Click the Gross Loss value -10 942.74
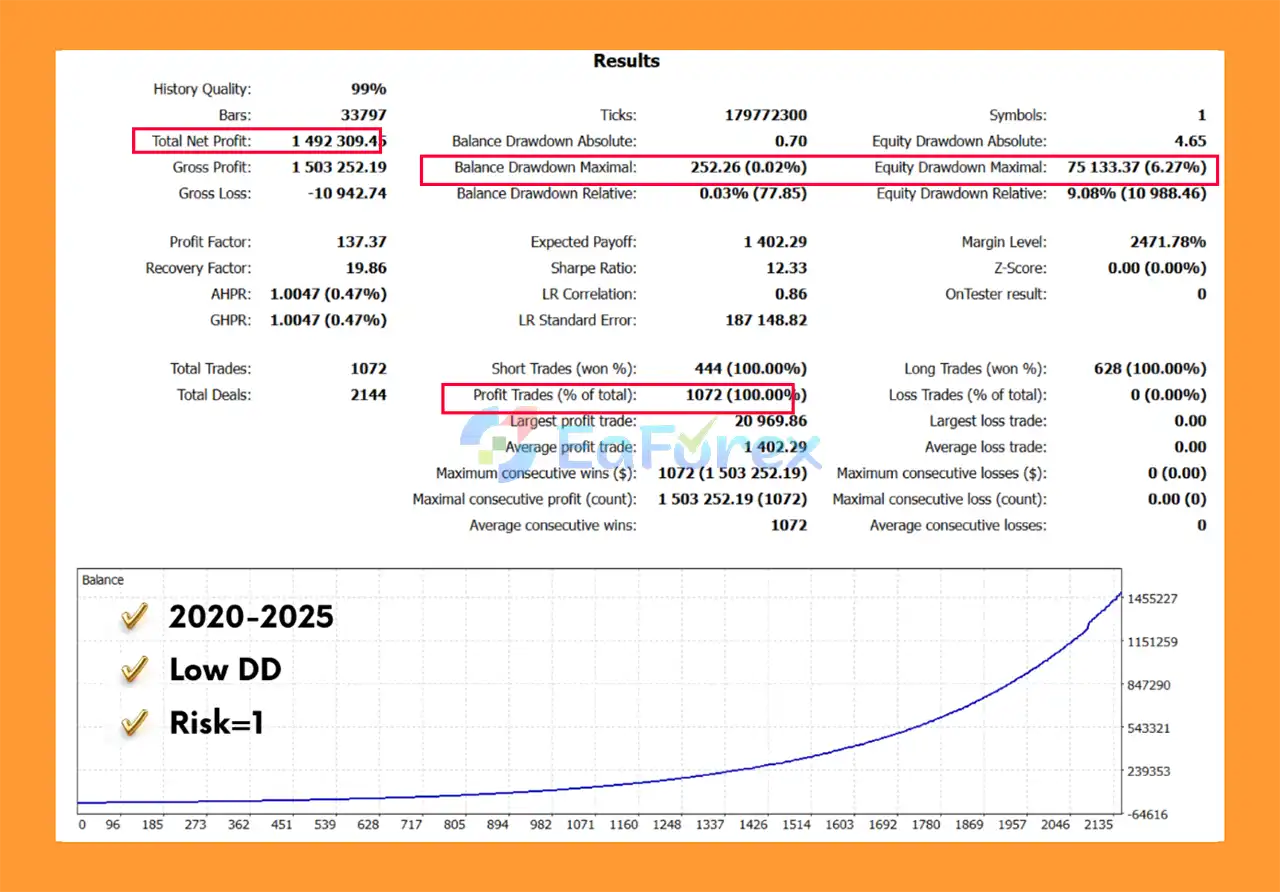This screenshot has width=1280, height=892. [347, 194]
